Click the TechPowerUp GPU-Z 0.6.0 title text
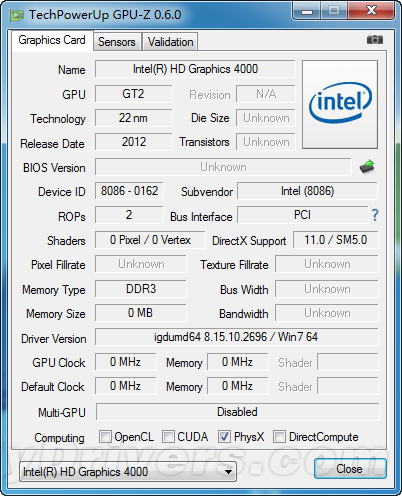 105,15
